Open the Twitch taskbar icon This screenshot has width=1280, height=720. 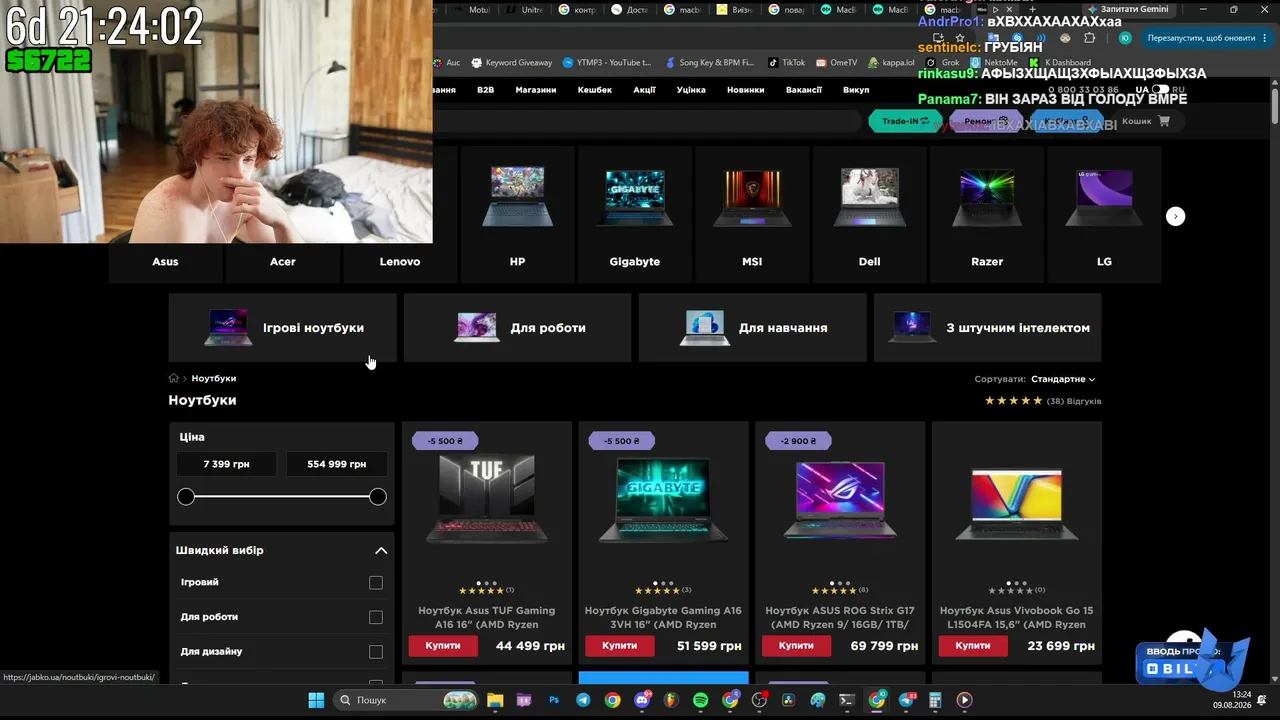coord(524,700)
